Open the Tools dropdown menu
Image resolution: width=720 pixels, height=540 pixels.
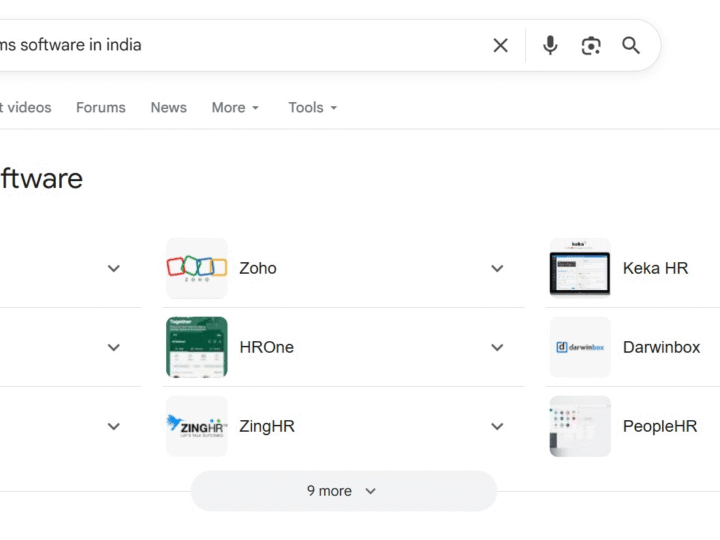(x=312, y=107)
